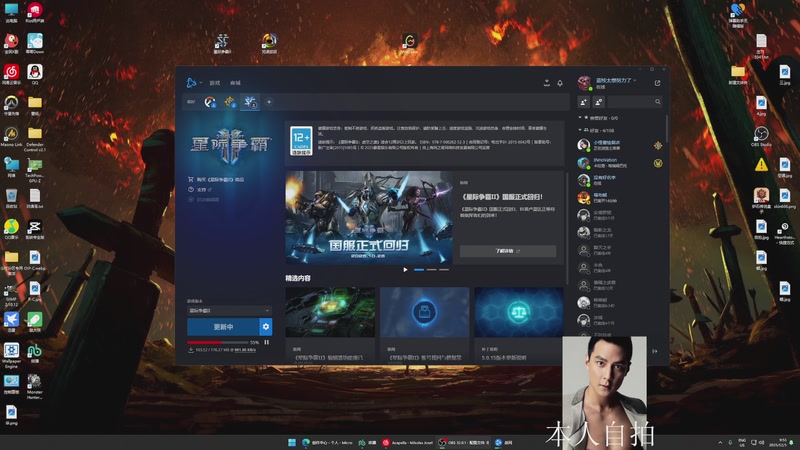
Task: Select friend iNnovation in the list
Action: (x=619, y=163)
